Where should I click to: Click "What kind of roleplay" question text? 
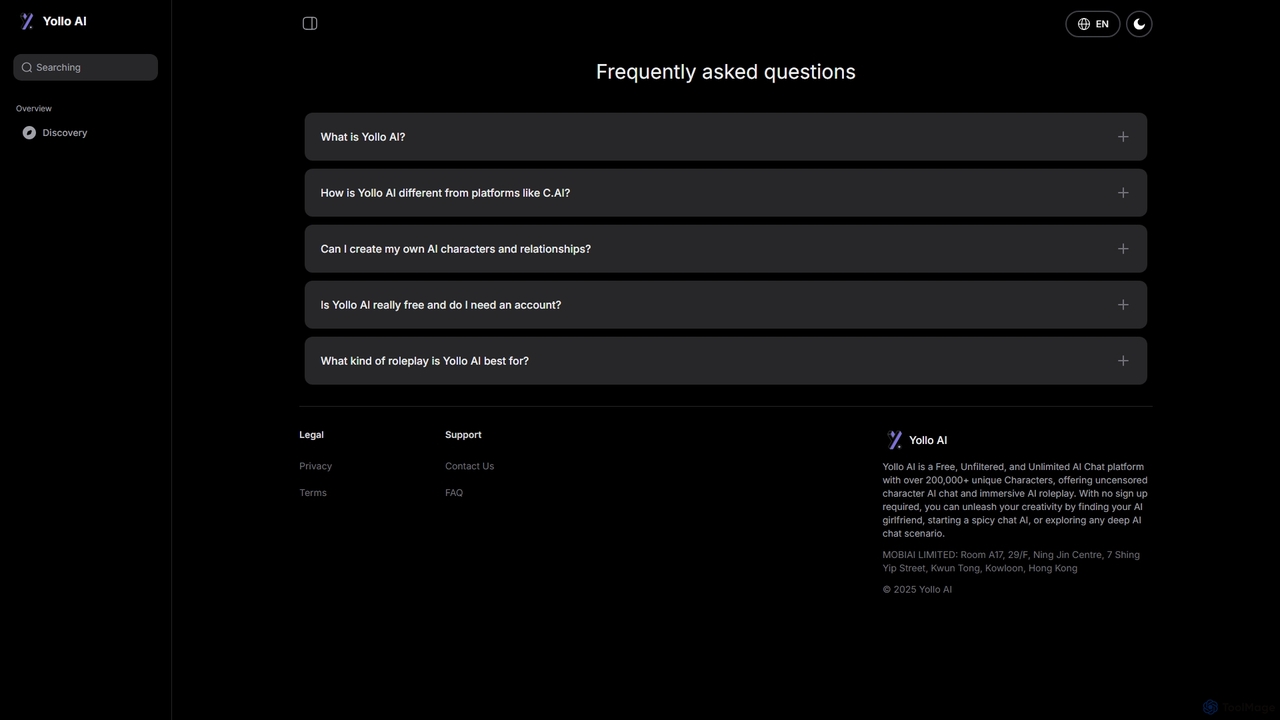(x=425, y=361)
